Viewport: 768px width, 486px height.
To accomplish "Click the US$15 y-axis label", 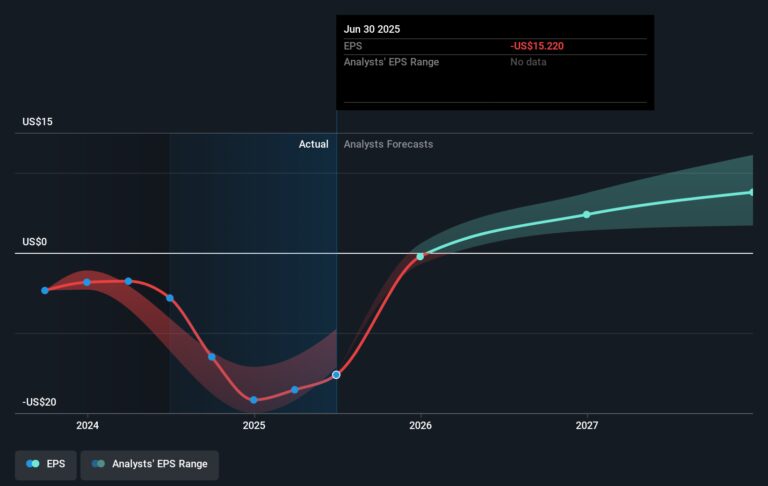I will pos(38,122).
